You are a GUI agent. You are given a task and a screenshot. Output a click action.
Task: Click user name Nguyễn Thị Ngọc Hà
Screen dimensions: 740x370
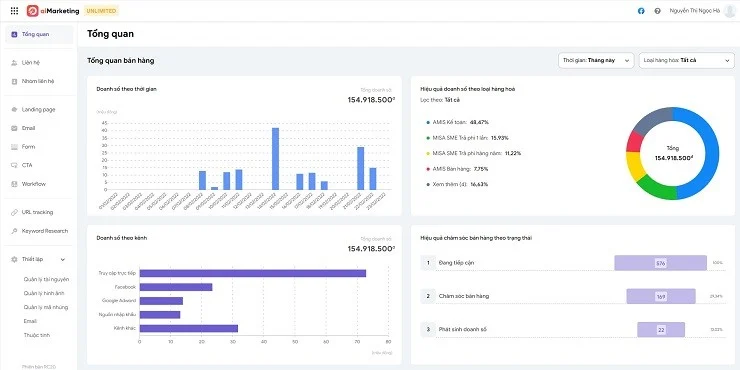tap(695, 11)
